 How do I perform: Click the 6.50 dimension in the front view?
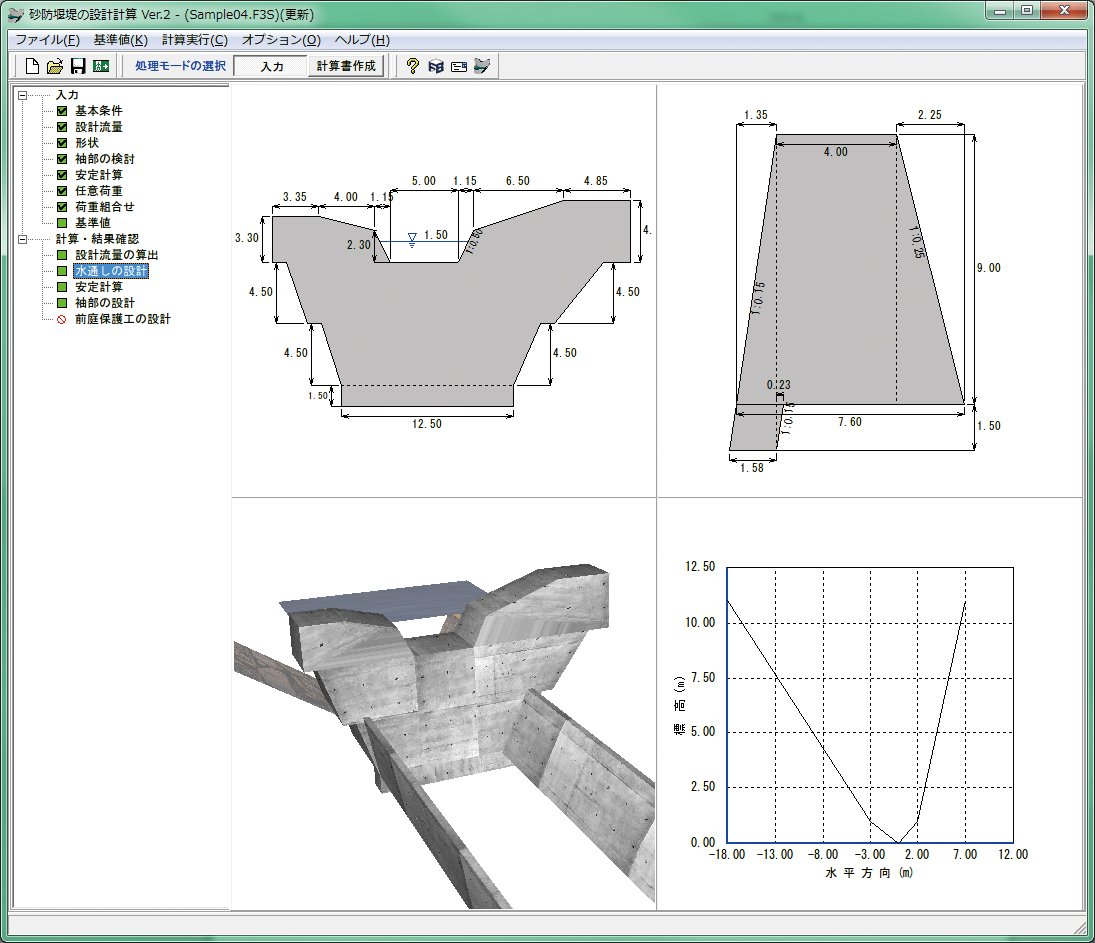click(x=518, y=181)
